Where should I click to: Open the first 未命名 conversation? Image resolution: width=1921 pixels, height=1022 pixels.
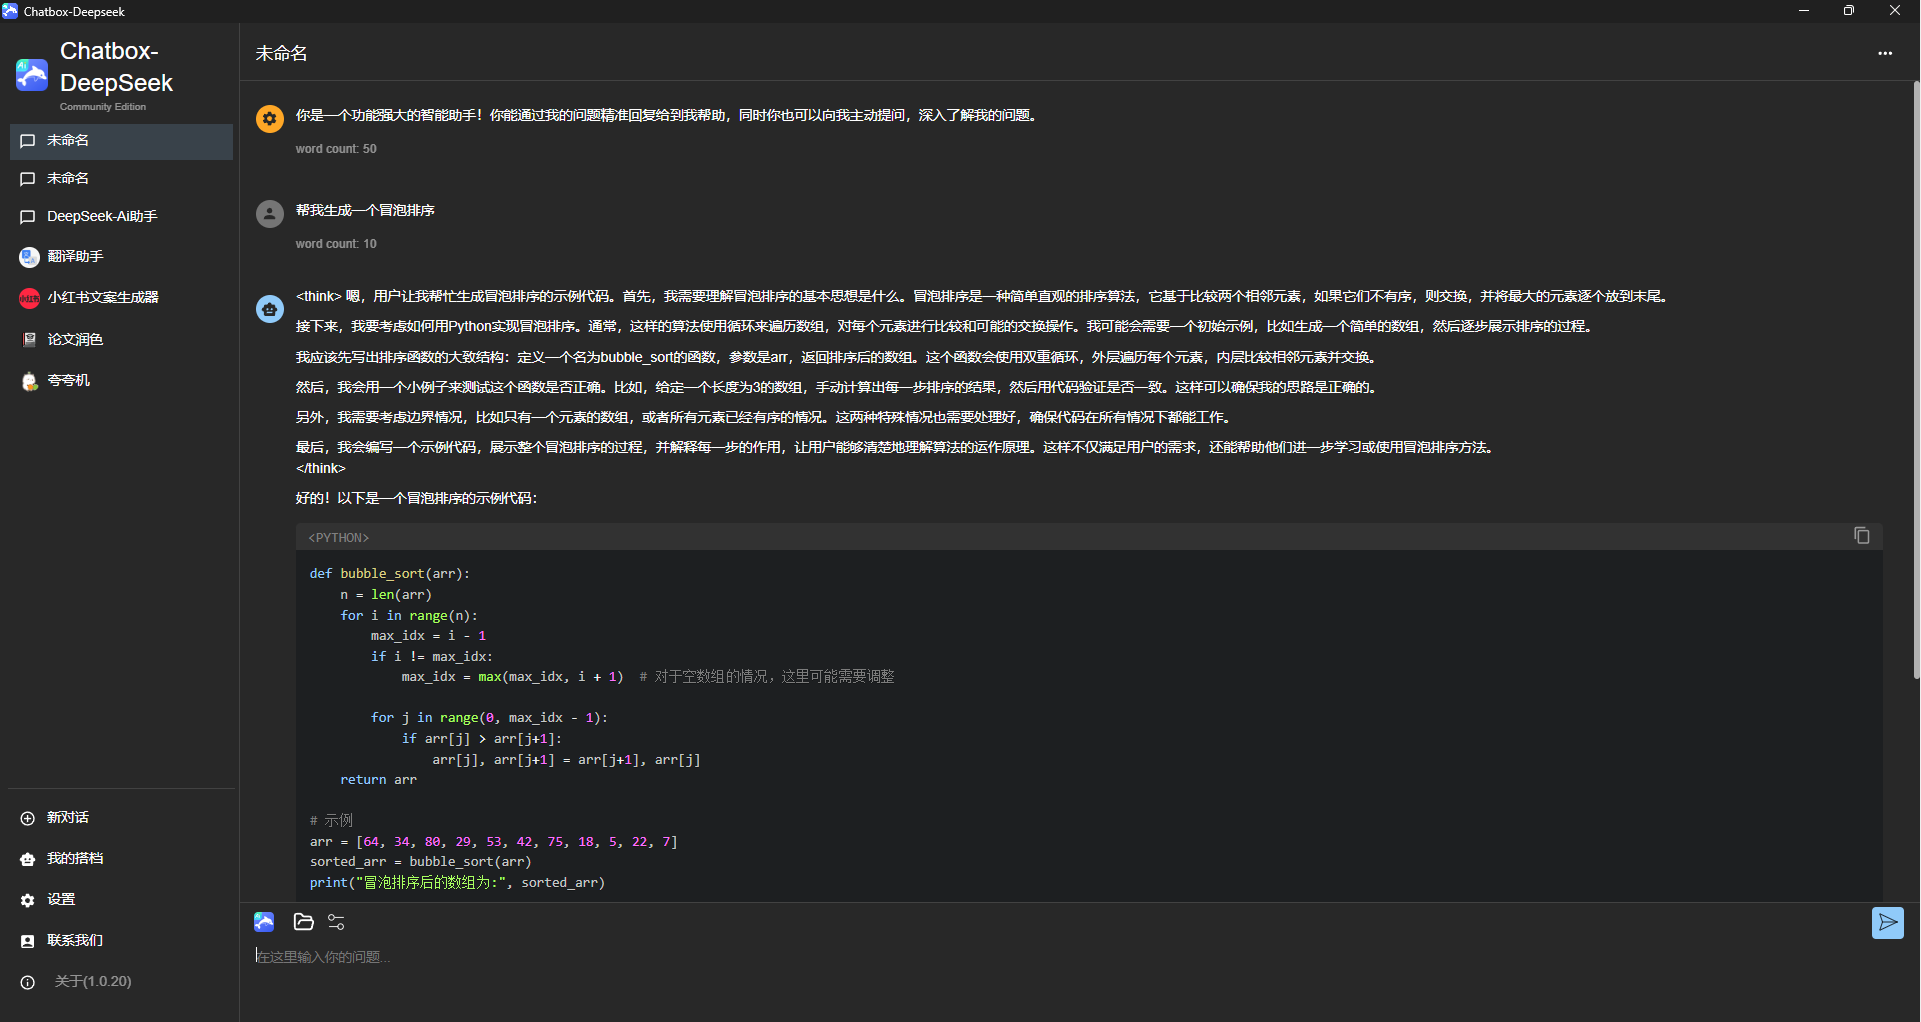click(121, 141)
